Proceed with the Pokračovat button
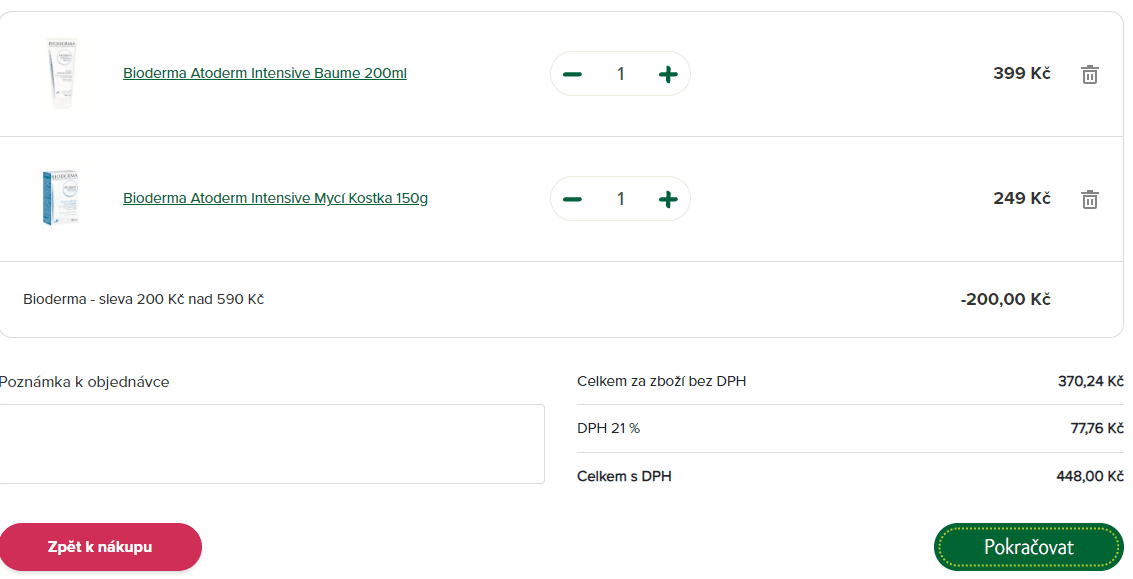Screen dimensions: 1133x579 (1028, 547)
